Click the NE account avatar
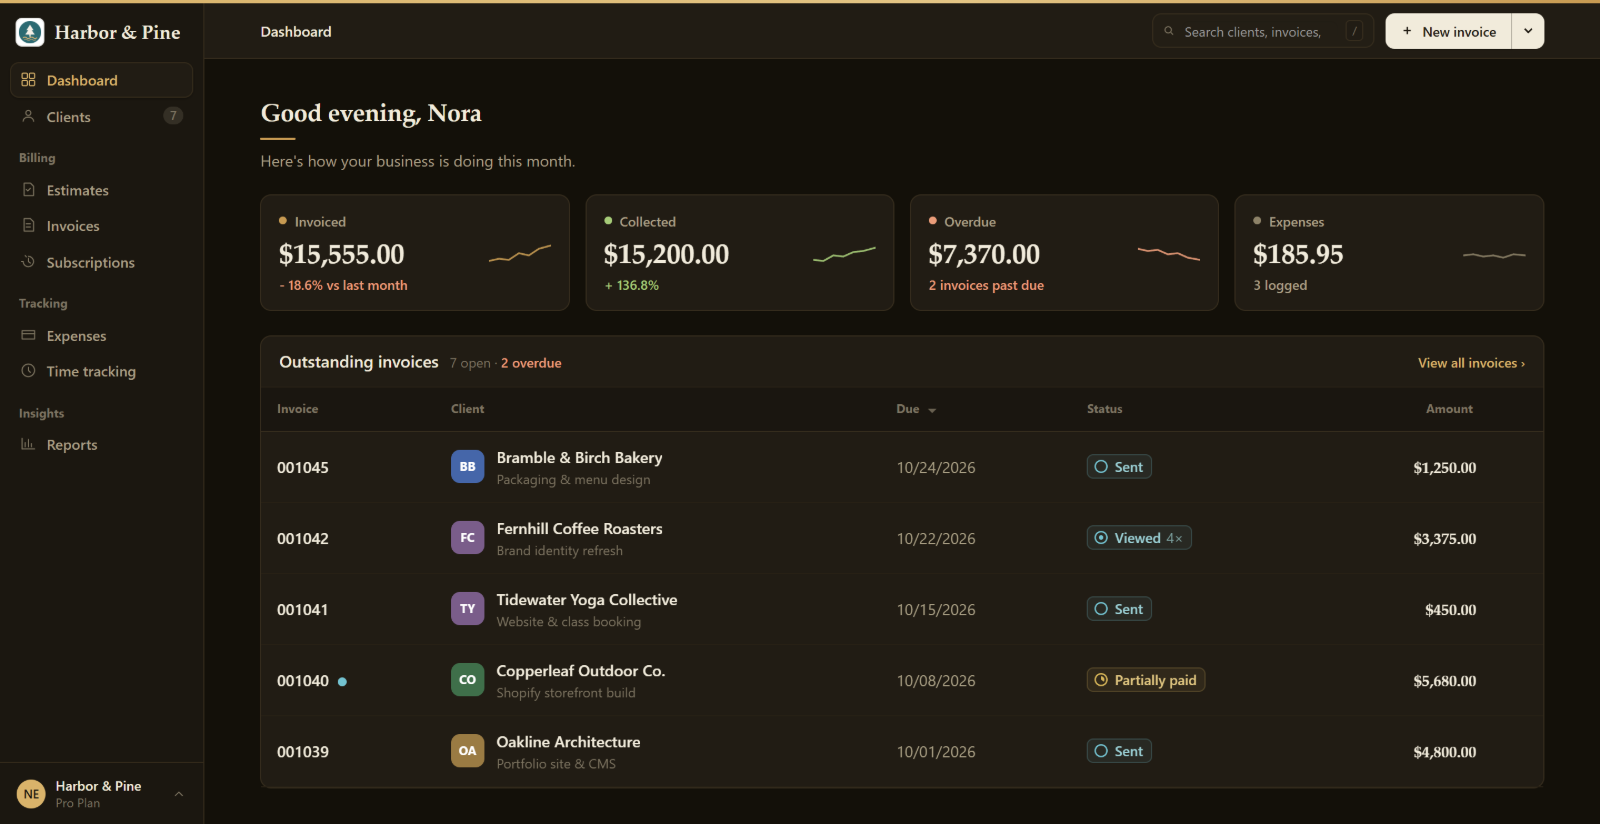This screenshot has width=1600, height=824. 31,794
